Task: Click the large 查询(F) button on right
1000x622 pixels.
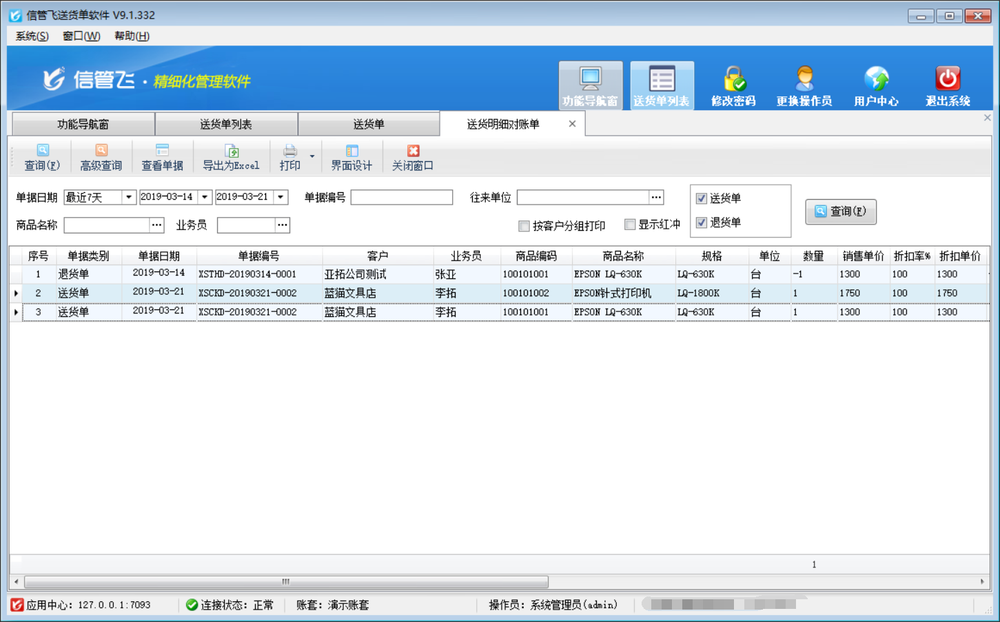Action: pyautogui.click(x=840, y=212)
